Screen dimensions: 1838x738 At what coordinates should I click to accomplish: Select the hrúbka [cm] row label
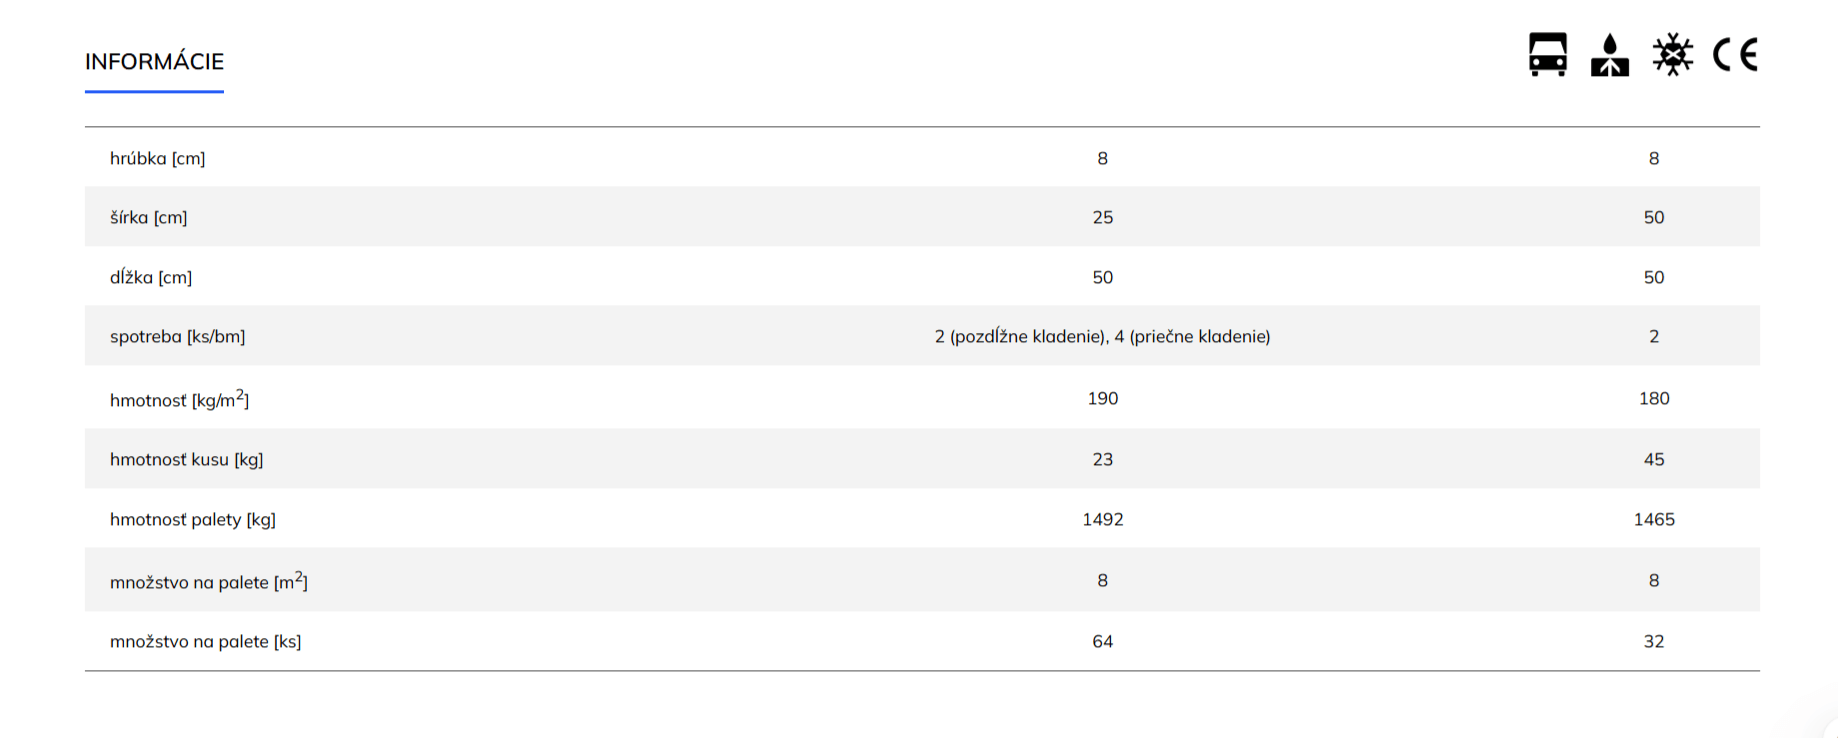click(x=158, y=158)
